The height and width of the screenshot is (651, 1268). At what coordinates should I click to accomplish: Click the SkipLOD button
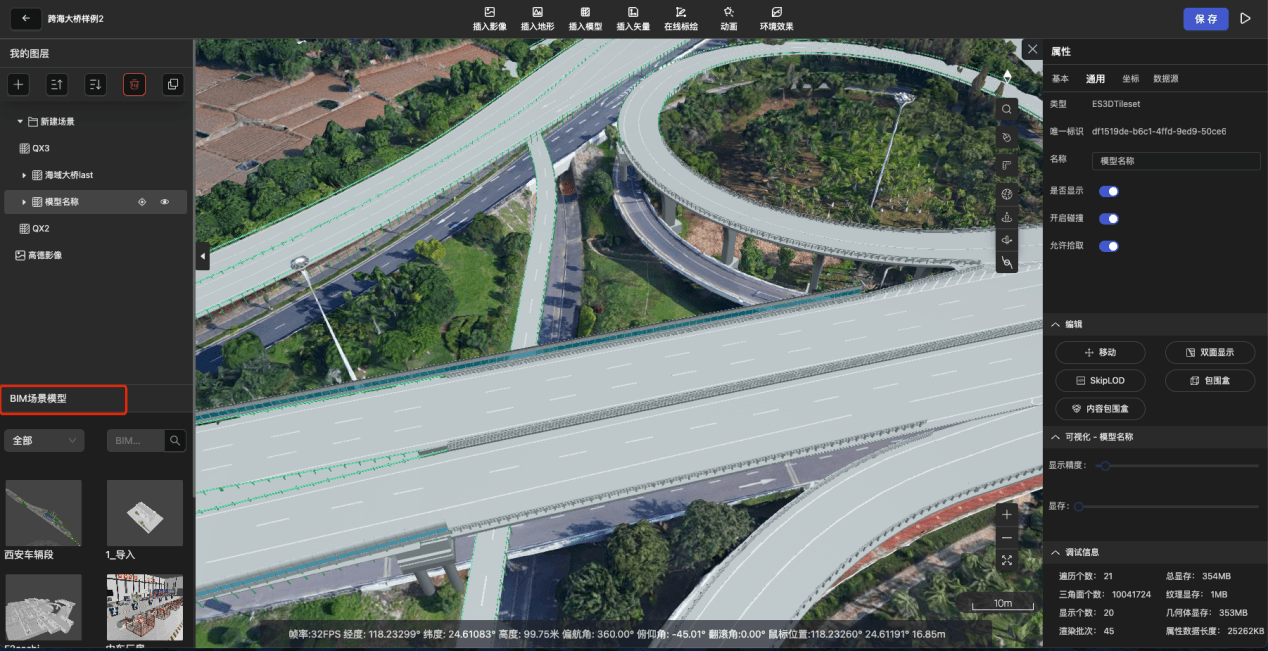(1100, 381)
